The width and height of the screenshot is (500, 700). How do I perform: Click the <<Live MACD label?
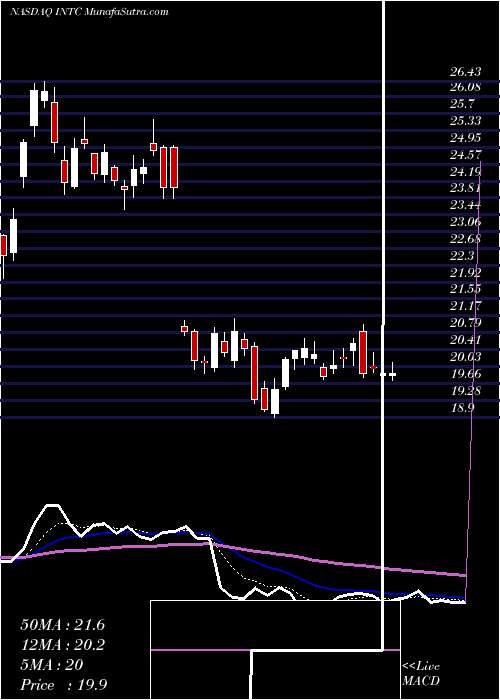point(421,674)
